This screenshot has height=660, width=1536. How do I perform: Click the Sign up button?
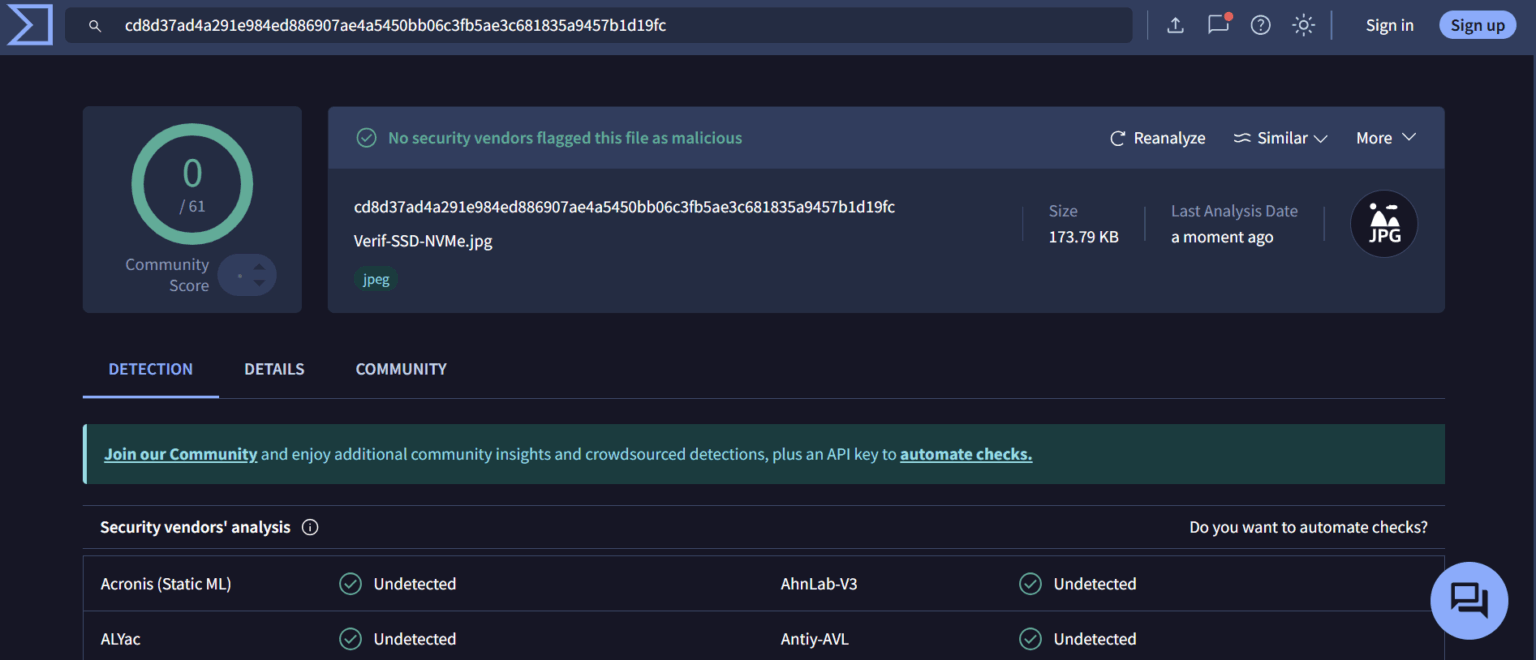pos(1478,25)
